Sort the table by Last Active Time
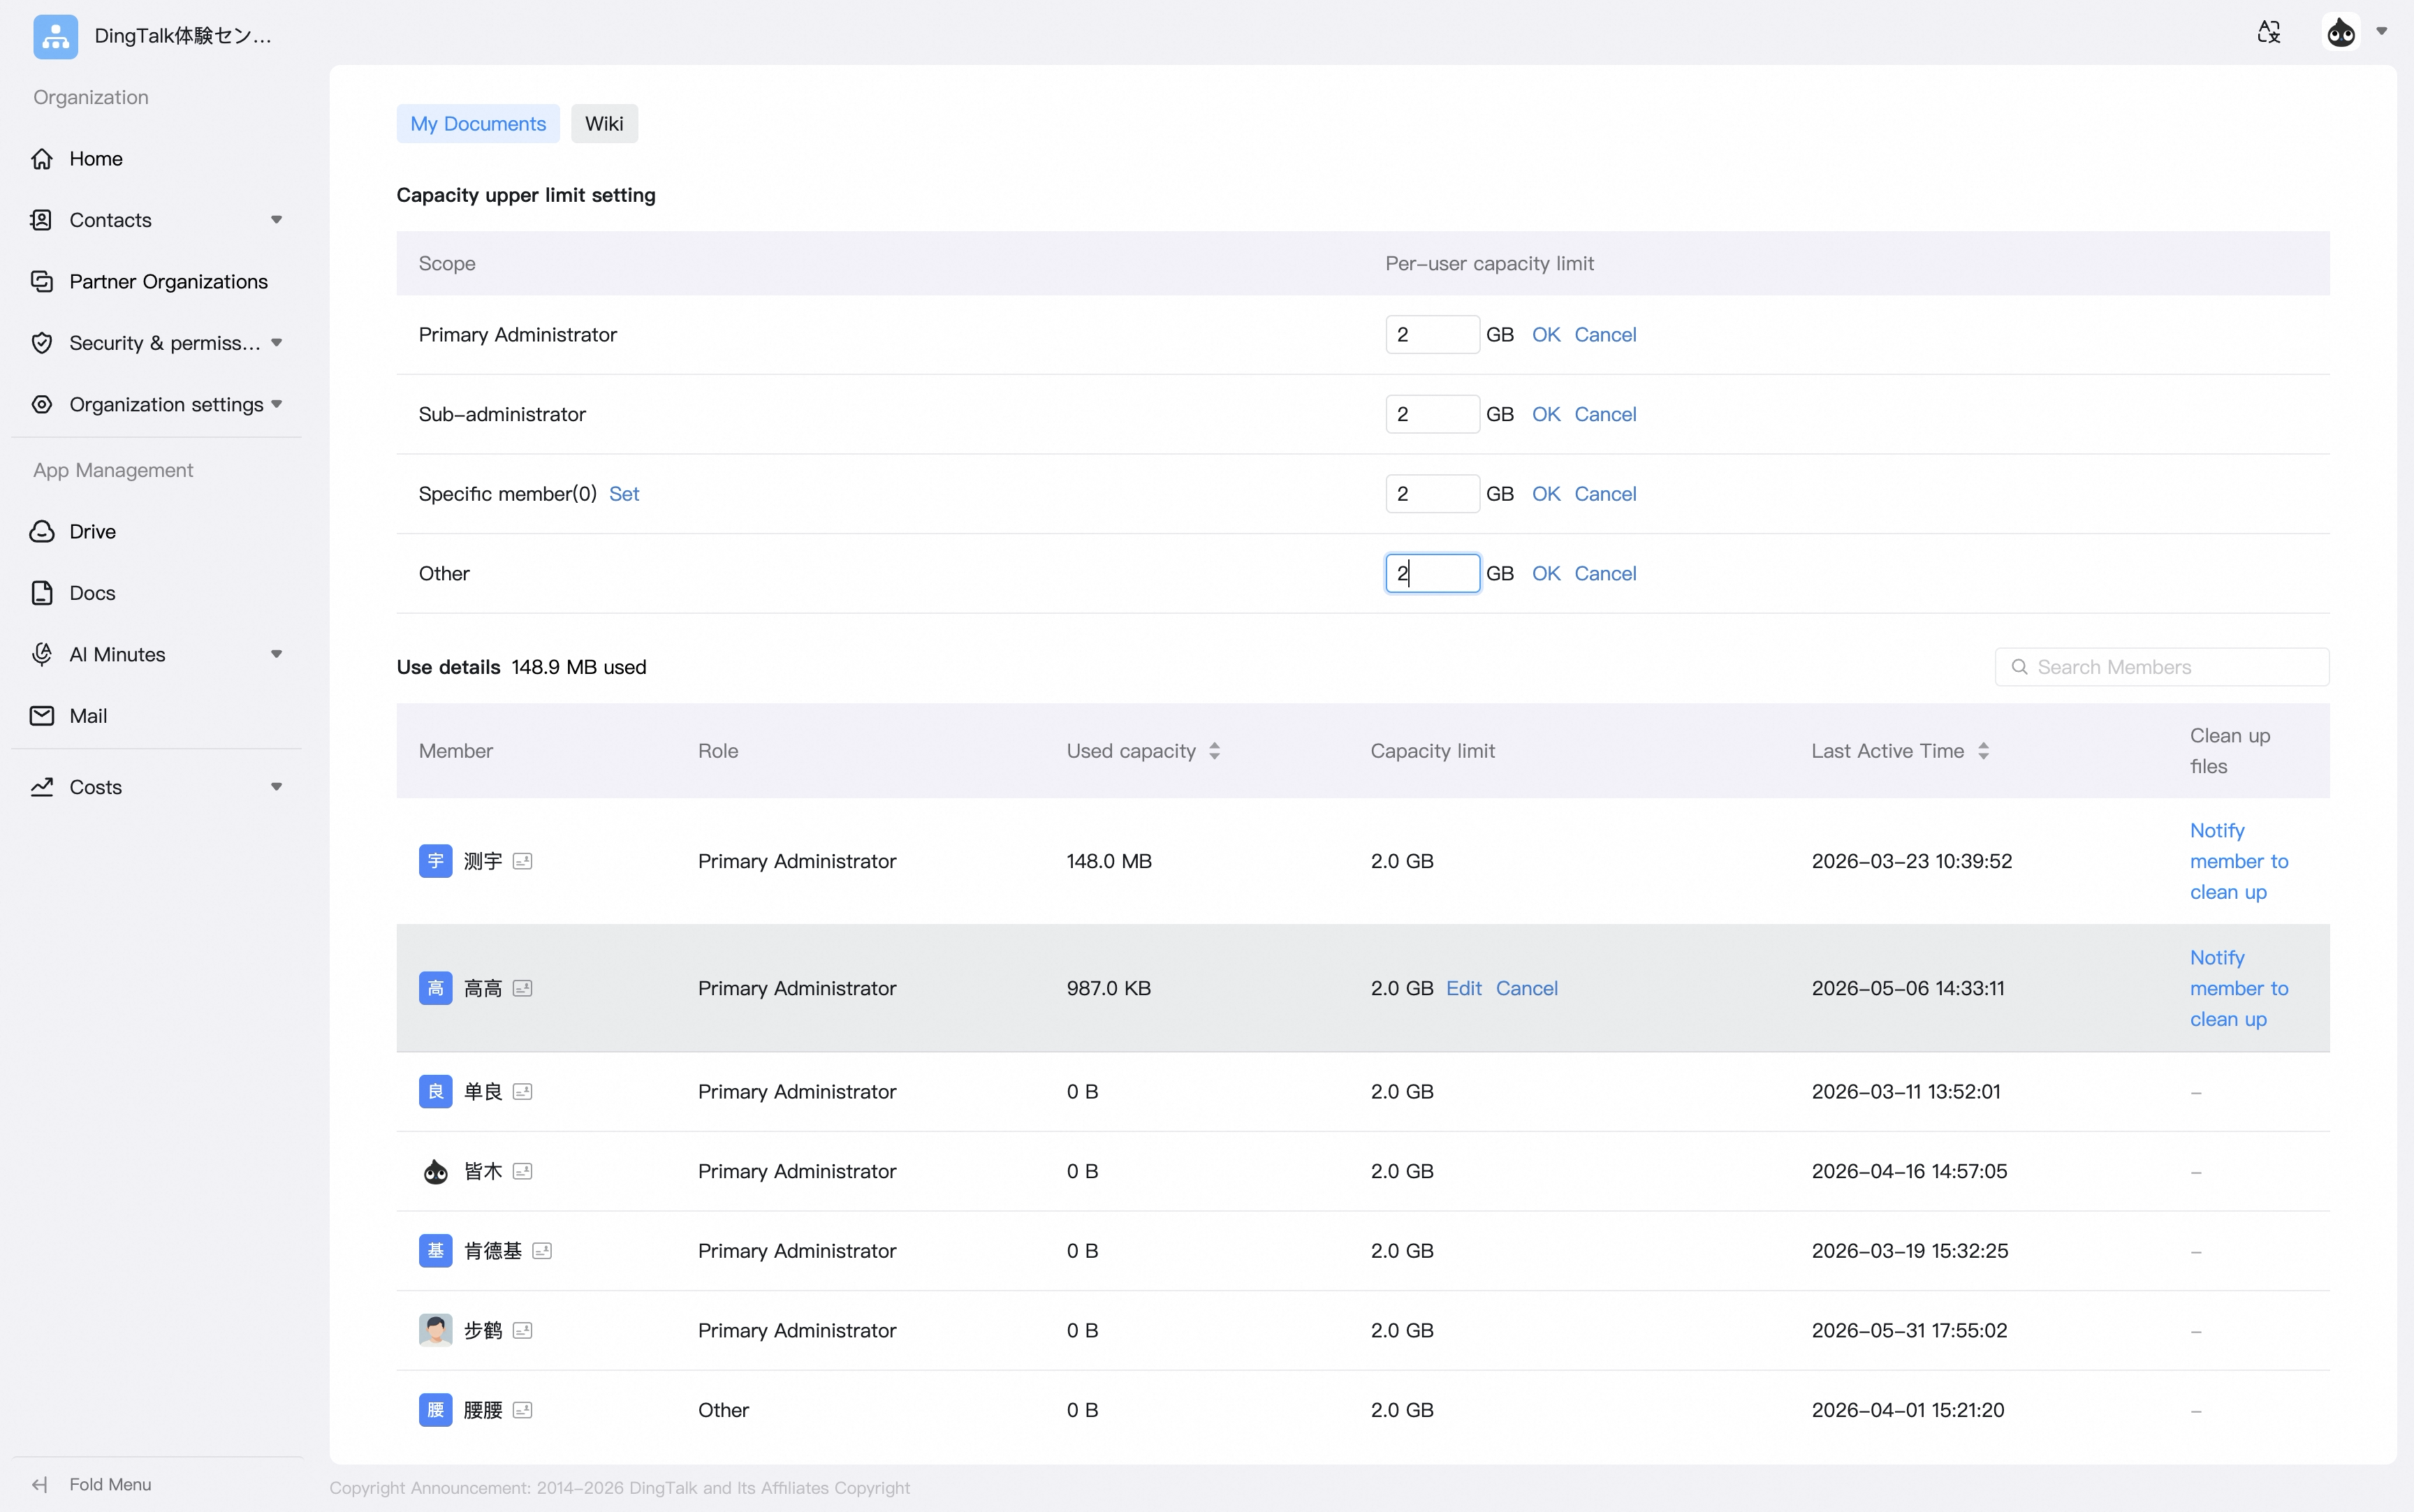Image resolution: width=2414 pixels, height=1512 pixels. point(1983,751)
